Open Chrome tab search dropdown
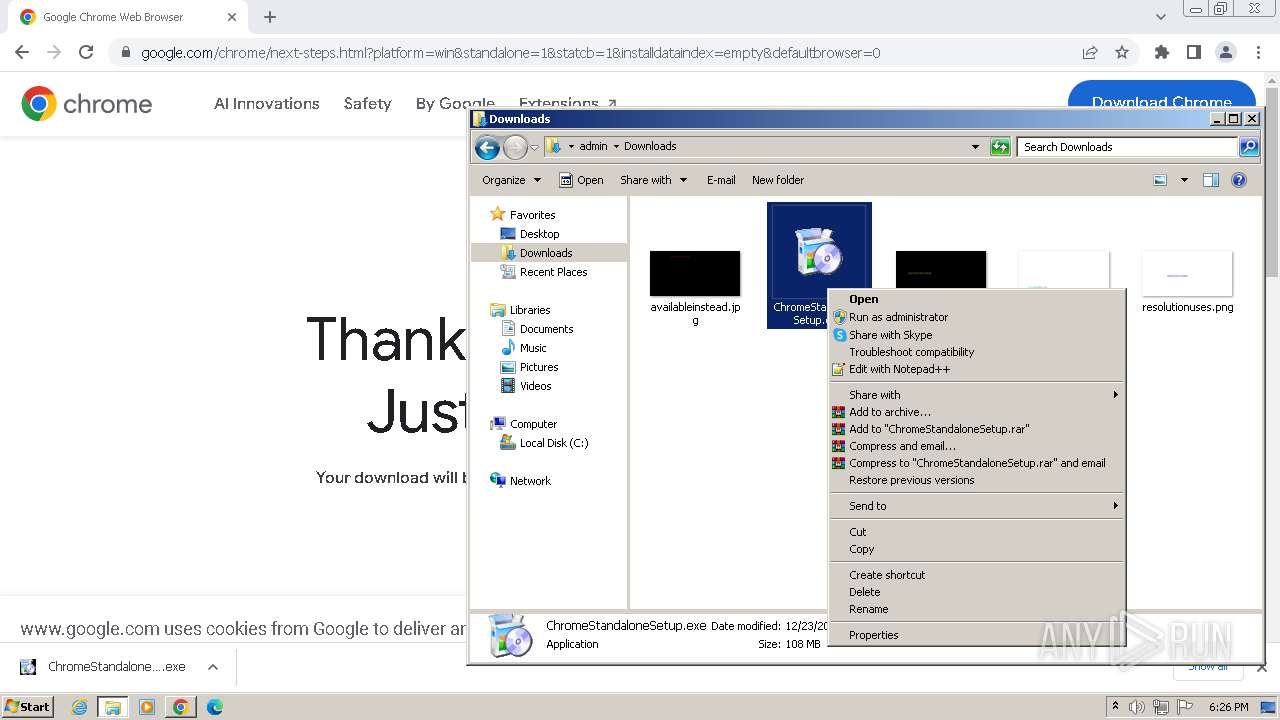The image size is (1280, 720). (1160, 17)
